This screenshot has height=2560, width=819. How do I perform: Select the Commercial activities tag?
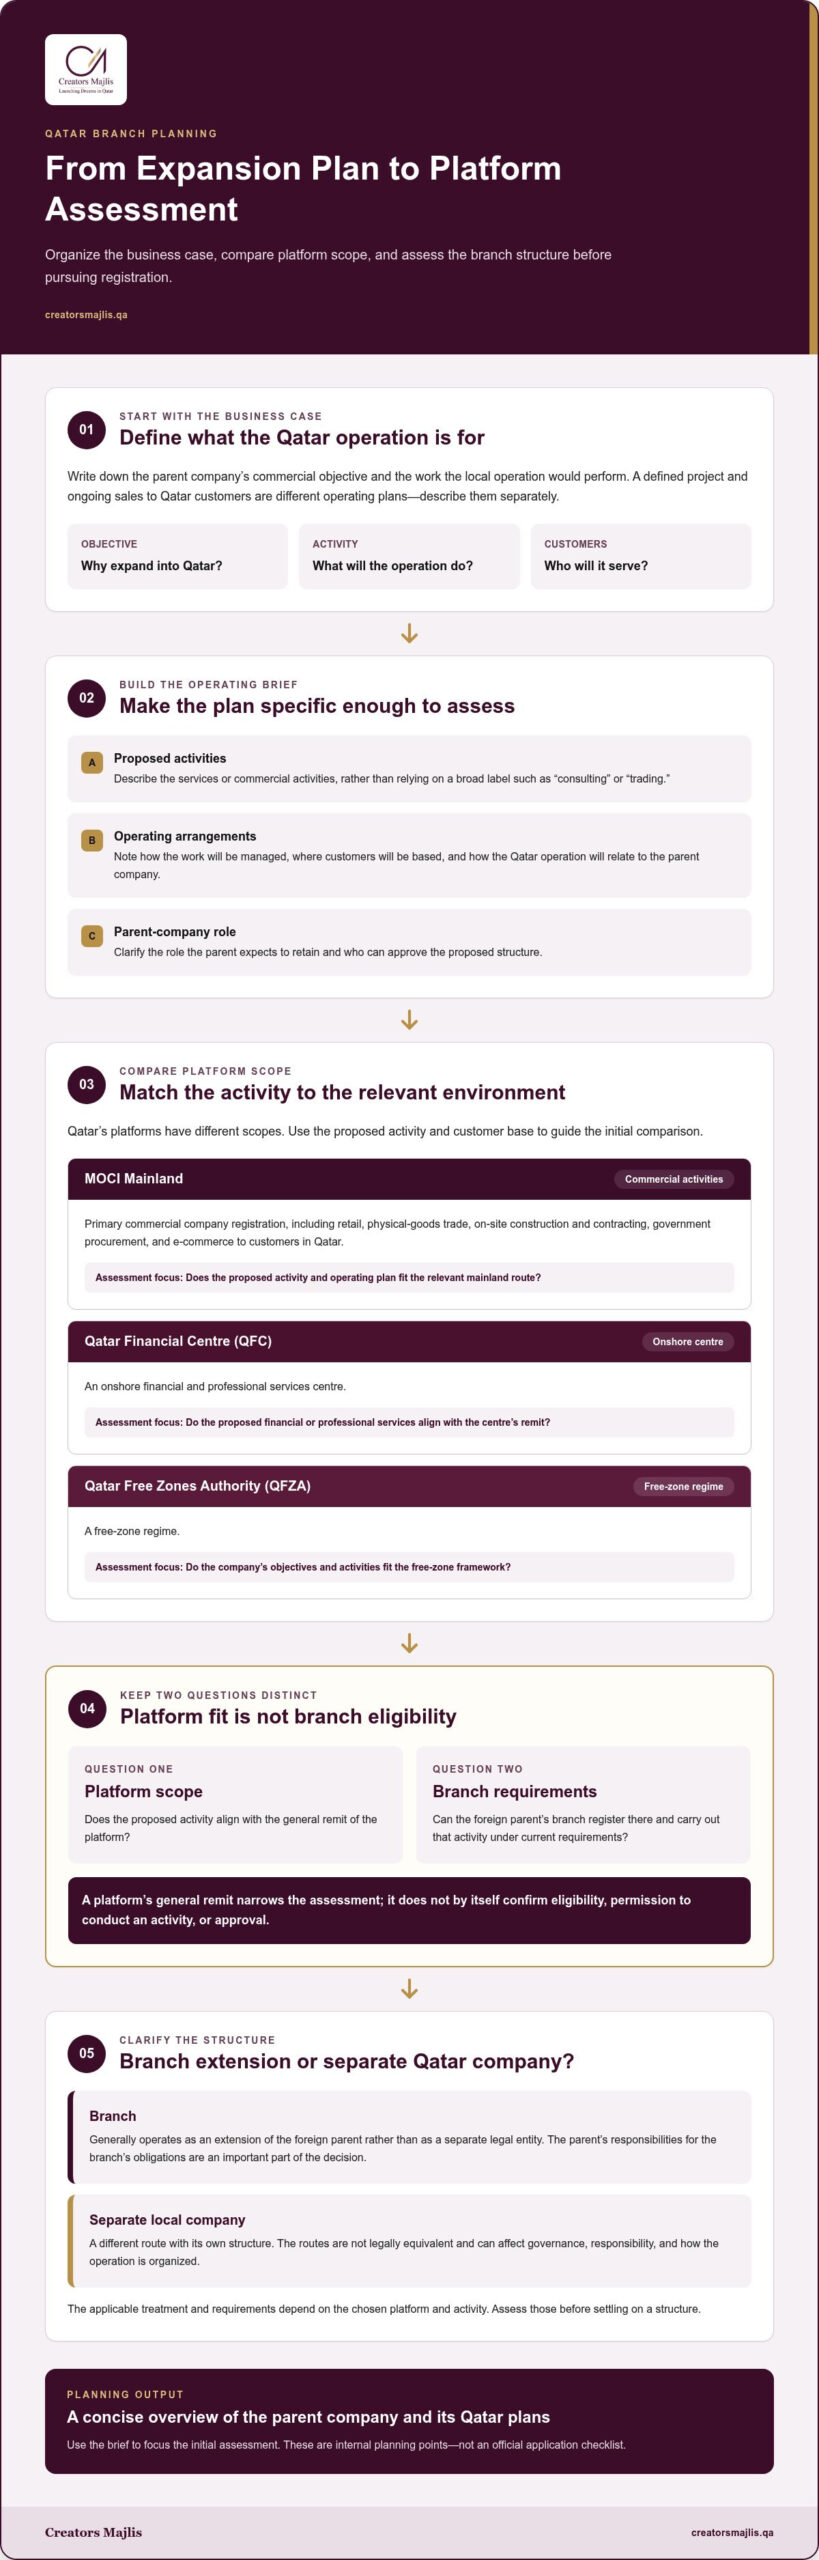tap(674, 1179)
